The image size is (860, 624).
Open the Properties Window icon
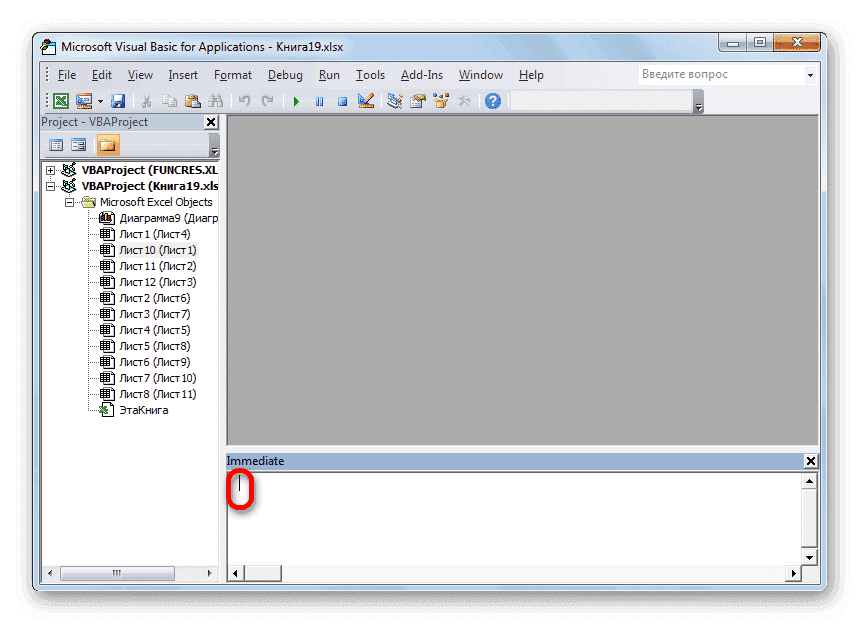click(x=417, y=100)
